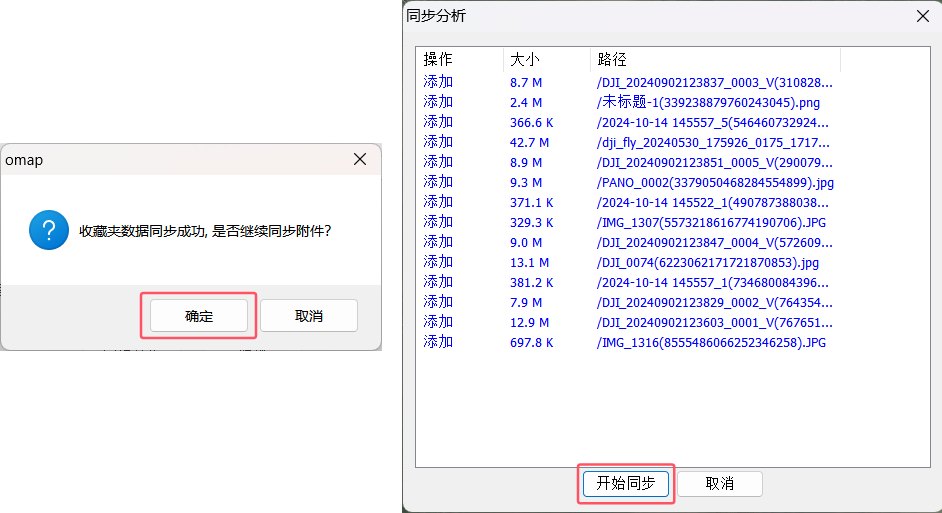Select the 未标题-1 png file row

(x=708, y=102)
